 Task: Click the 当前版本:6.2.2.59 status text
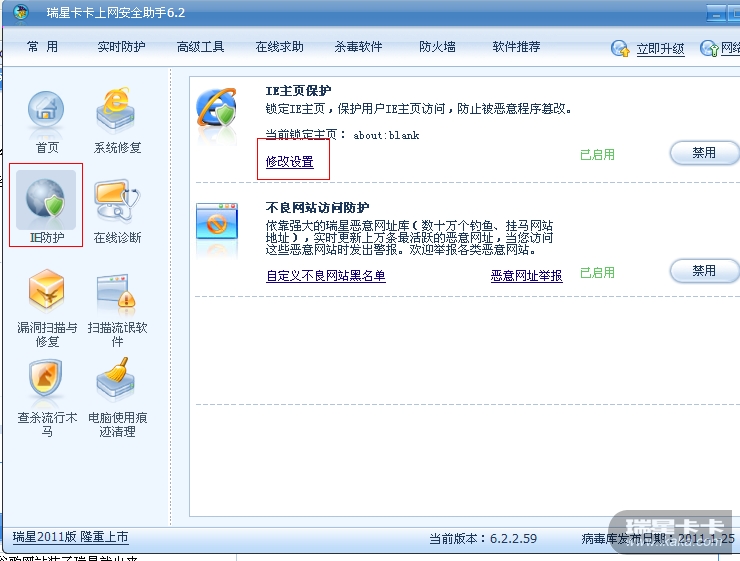point(483,538)
